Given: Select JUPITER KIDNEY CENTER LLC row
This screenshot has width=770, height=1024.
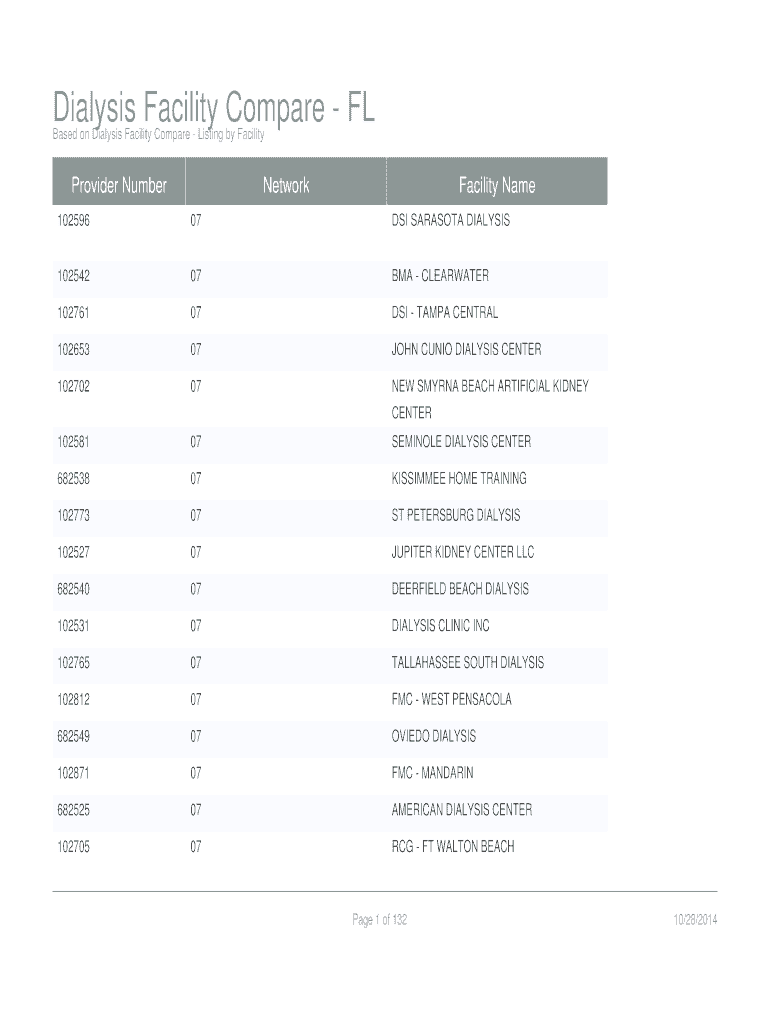Looking at the screenshot, I should click(x=463, y=552).
